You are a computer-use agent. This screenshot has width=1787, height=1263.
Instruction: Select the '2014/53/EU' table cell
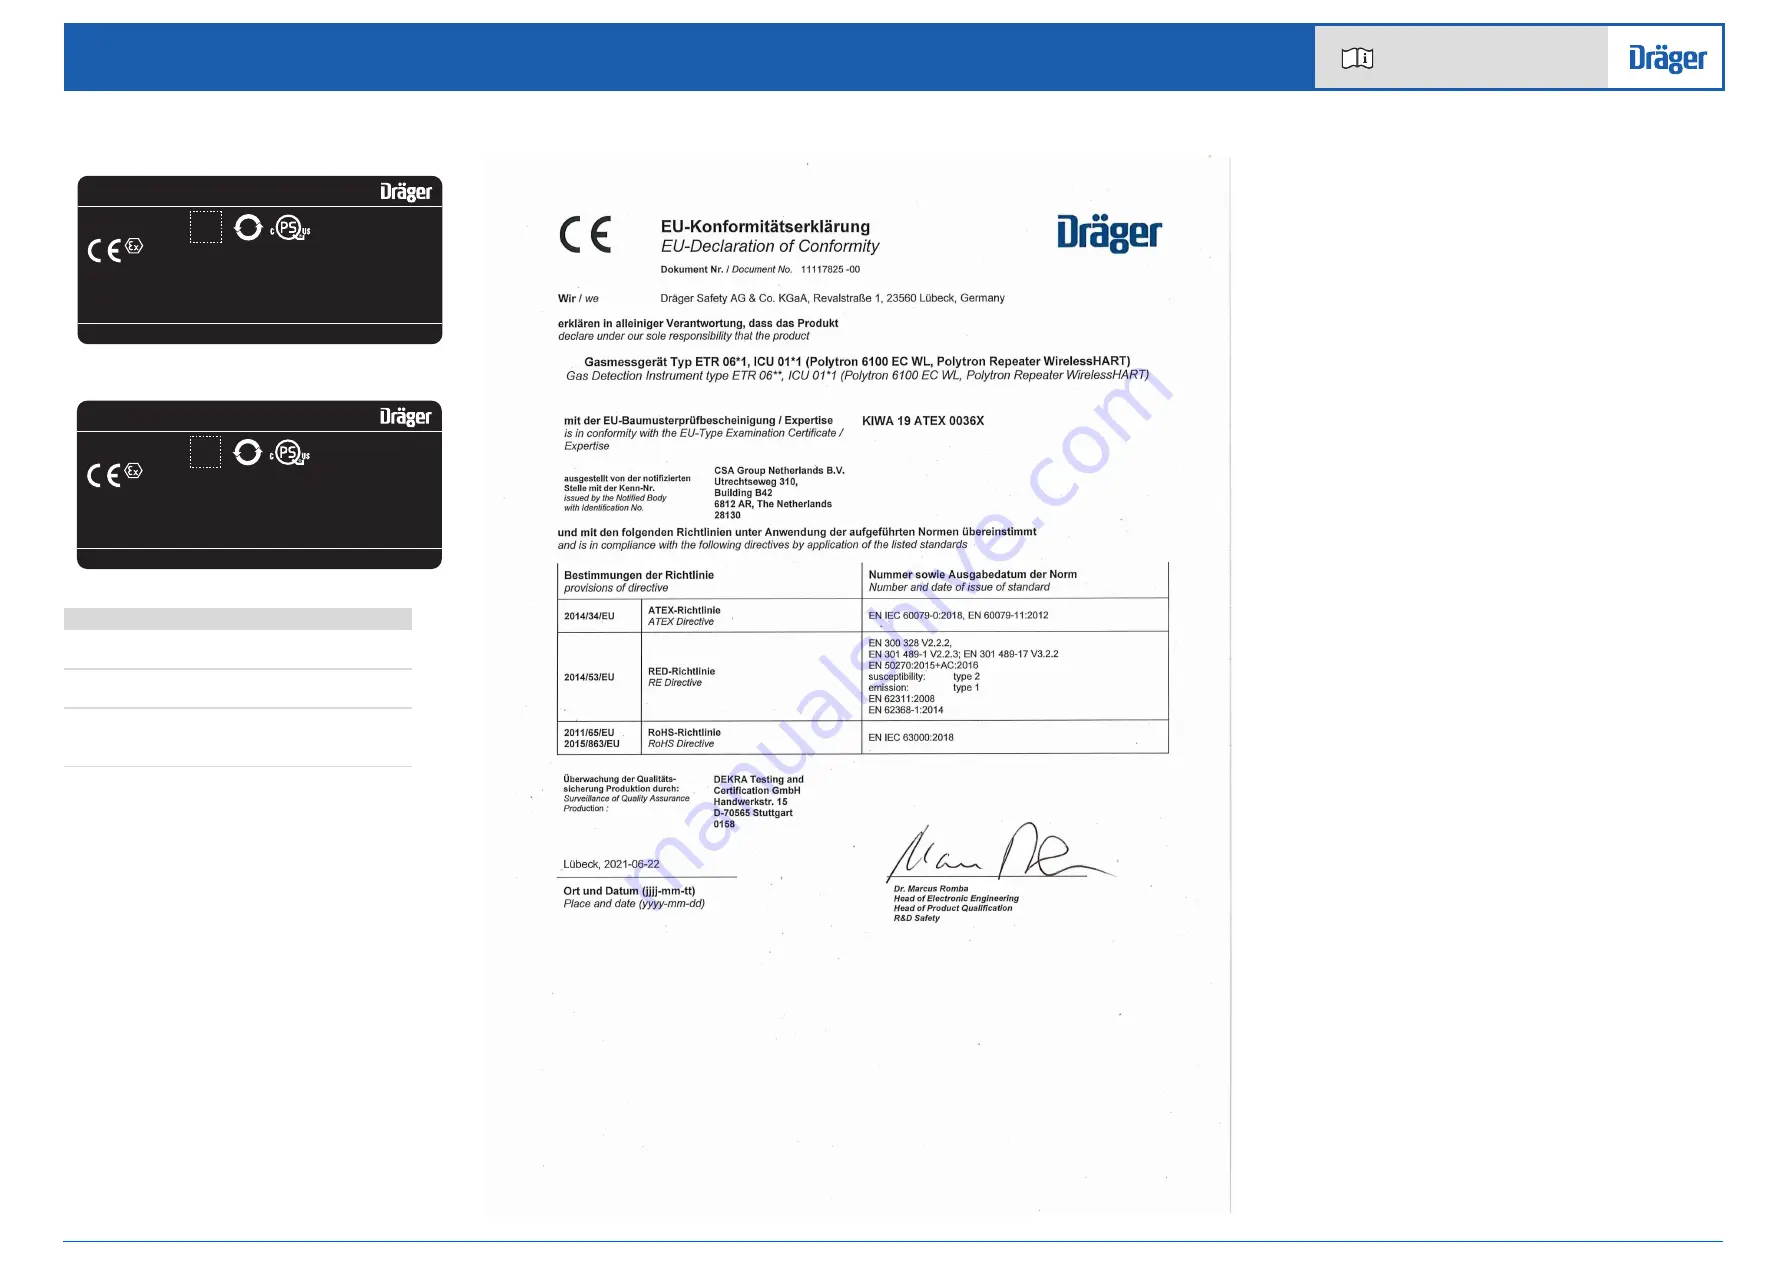pos(589,677)
